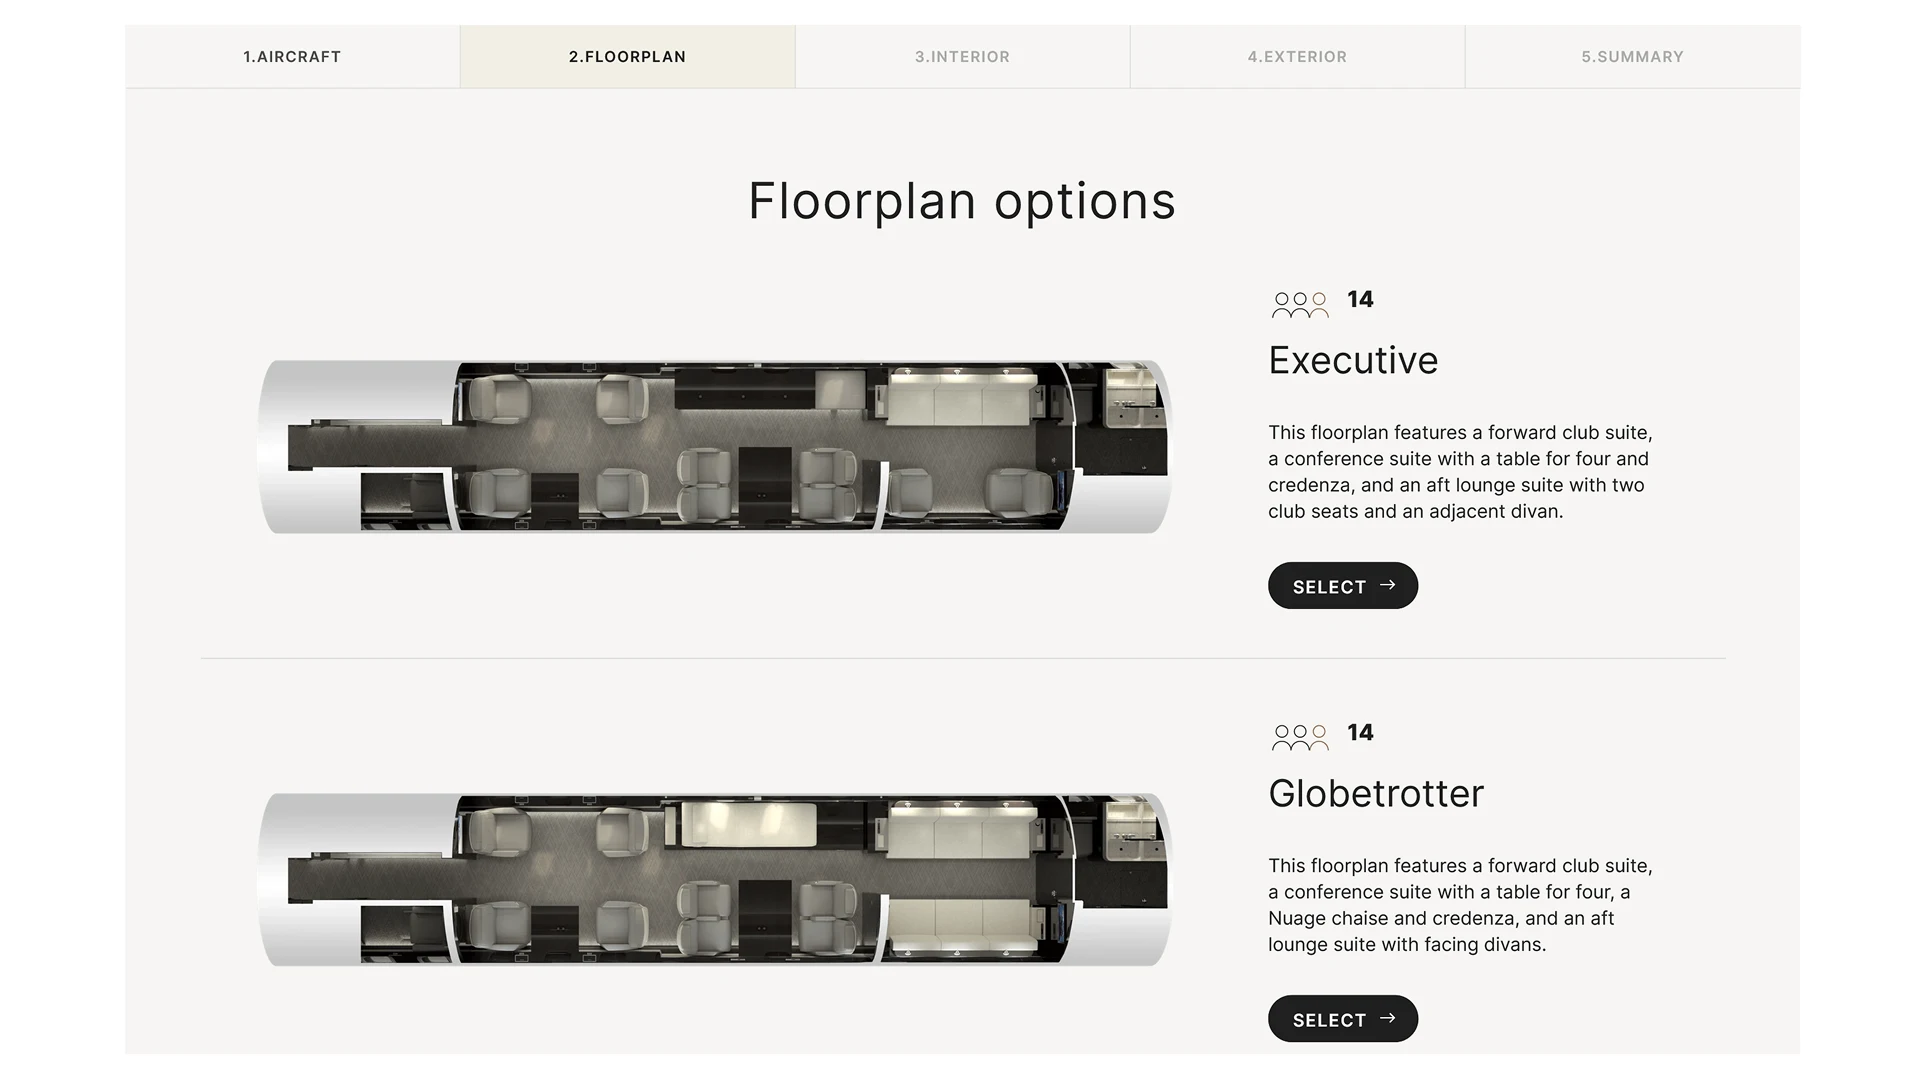Reopen the 2.FLOORPLAN tab
This screenshot has height=1080, width=1920.
(627, 56)
